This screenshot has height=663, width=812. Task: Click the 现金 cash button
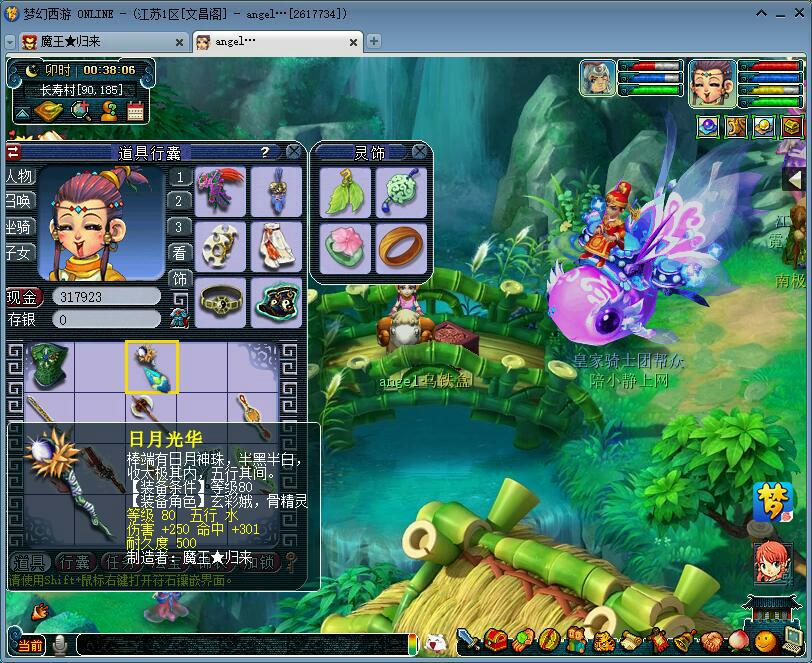pos(23,297)
